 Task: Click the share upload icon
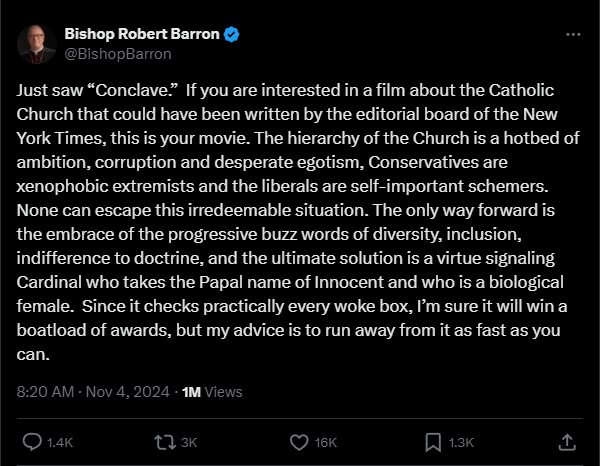tap(565, 441)
